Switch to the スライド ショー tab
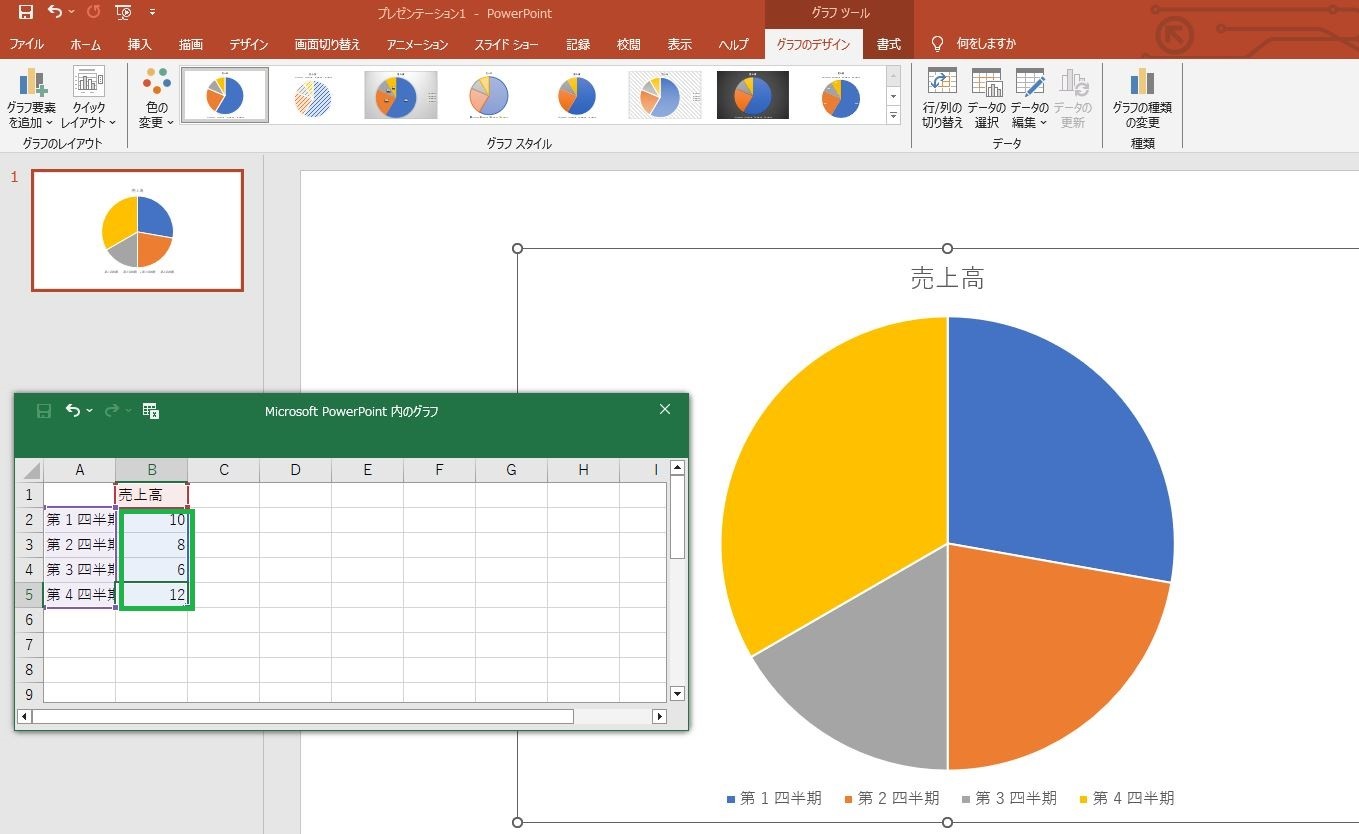 pyautogui.click(x=507, y=44)
